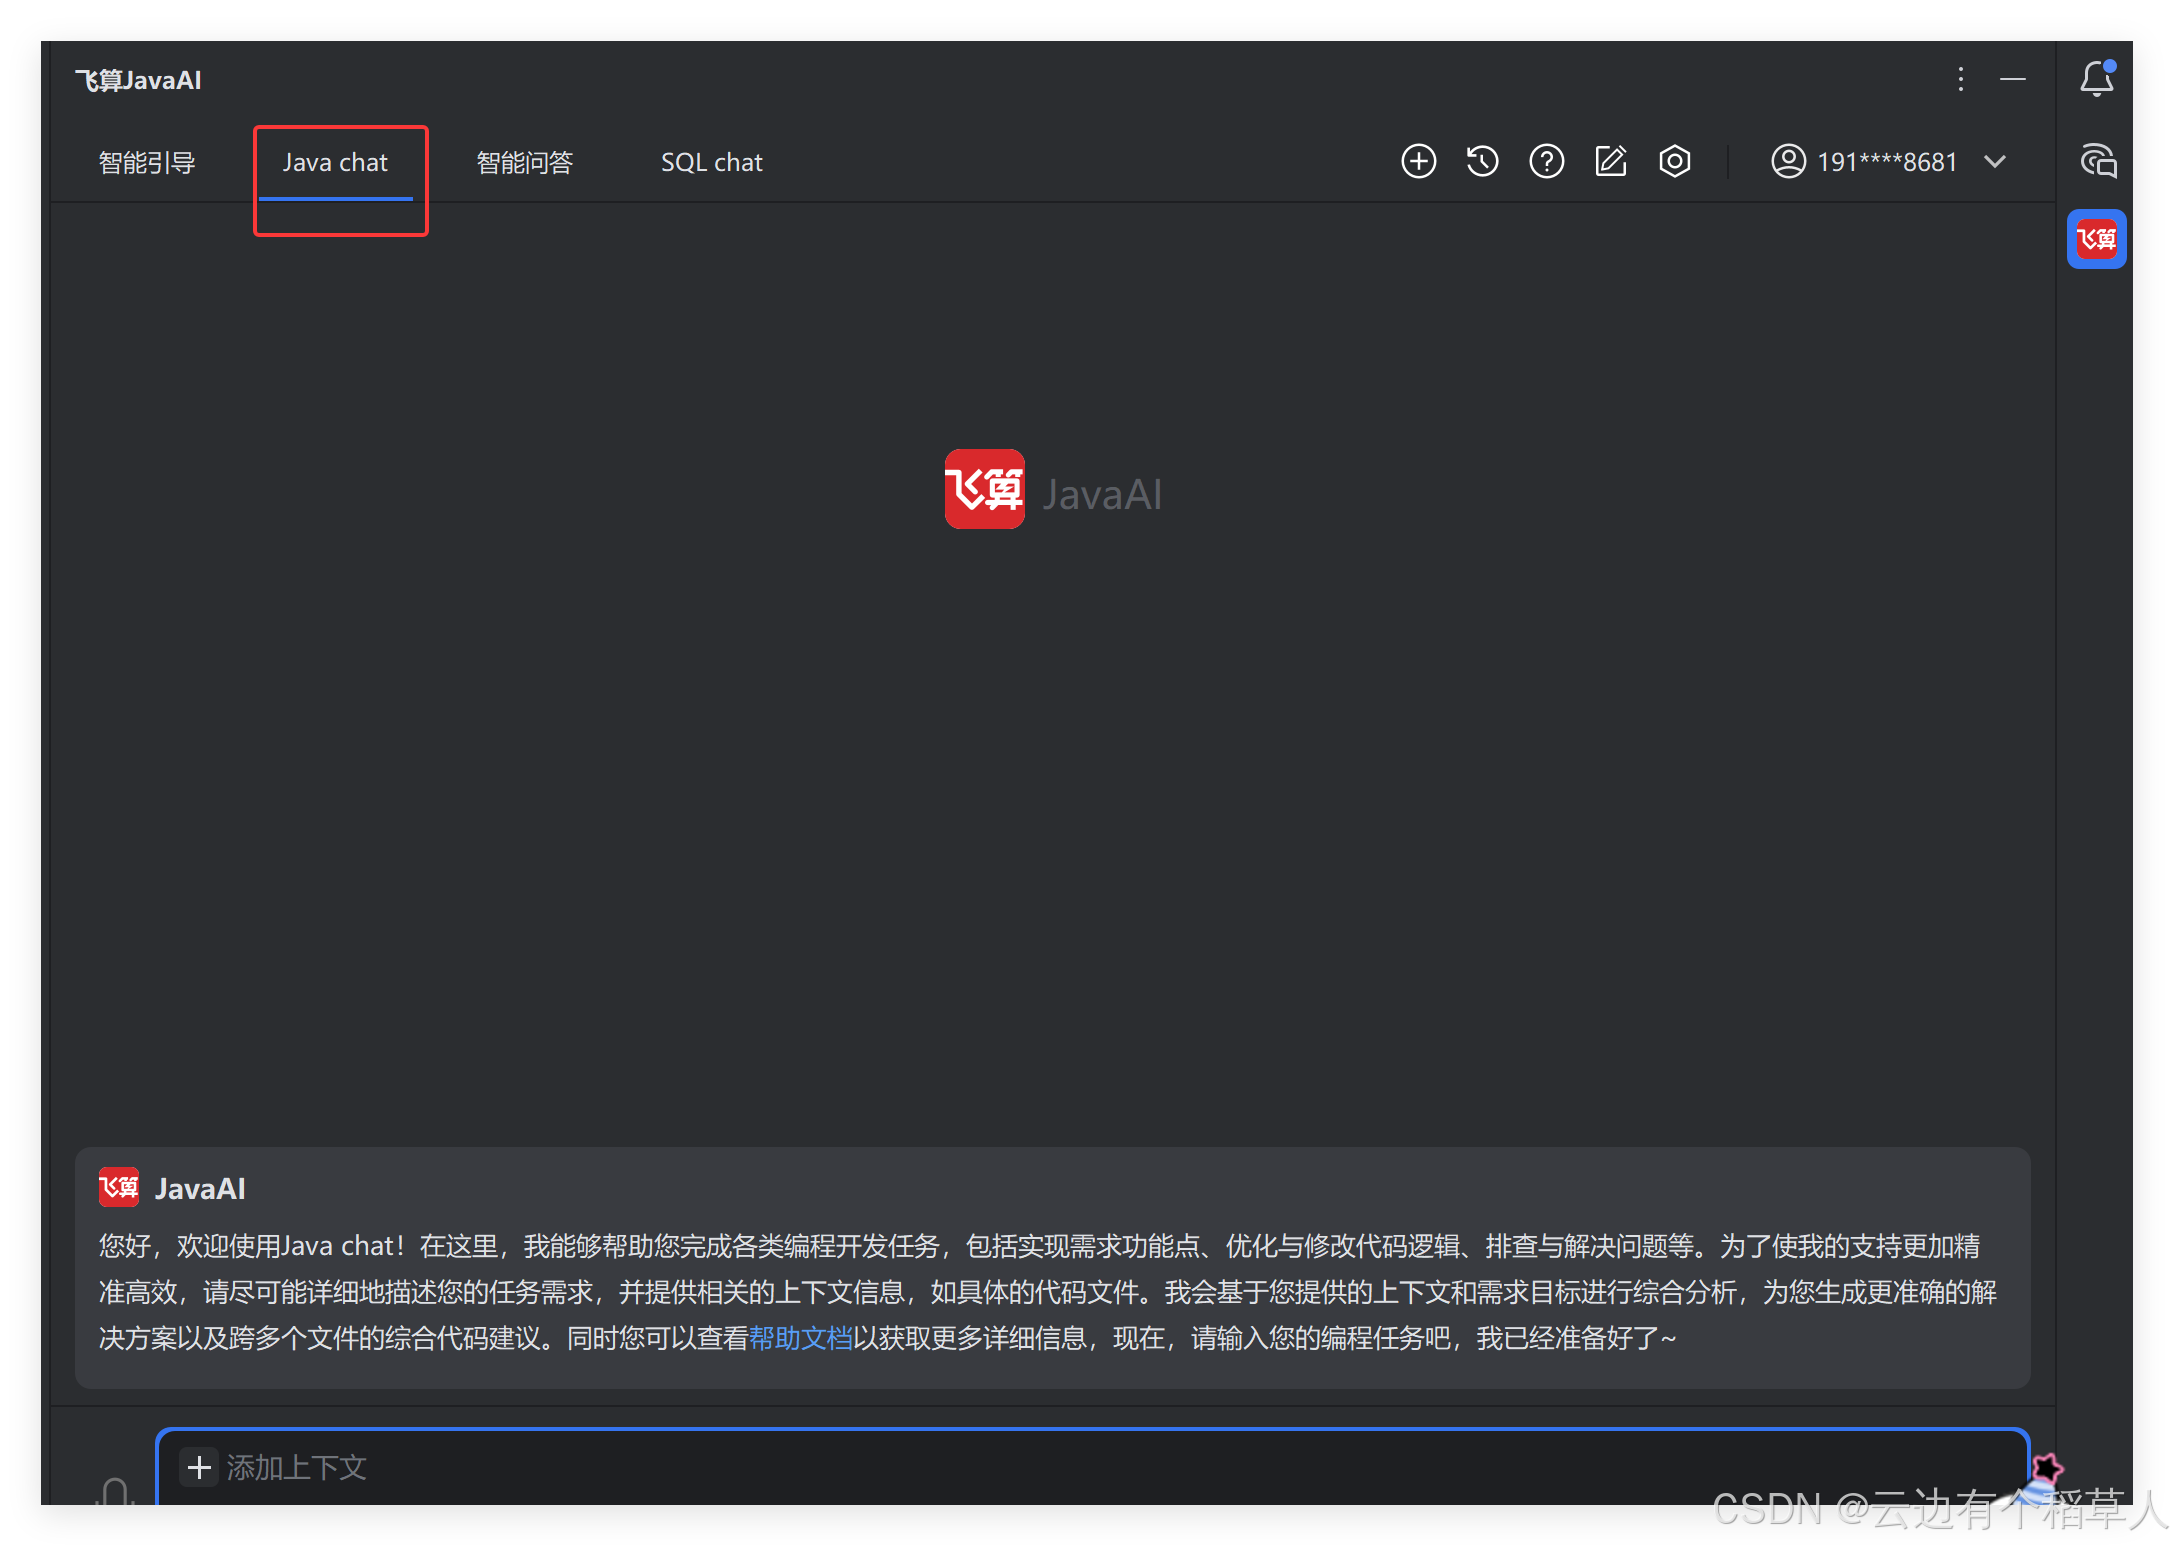The image size is (2174, 1546).
Task: Open the 帮助文档 link
Action: point(800,1338)
